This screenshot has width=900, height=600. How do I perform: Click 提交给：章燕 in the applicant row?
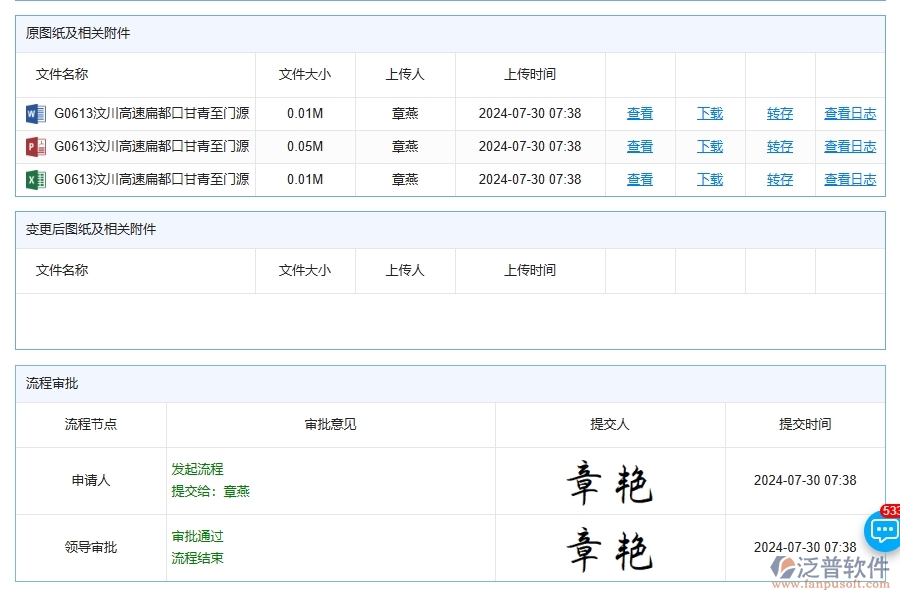(x=210, y=490)
